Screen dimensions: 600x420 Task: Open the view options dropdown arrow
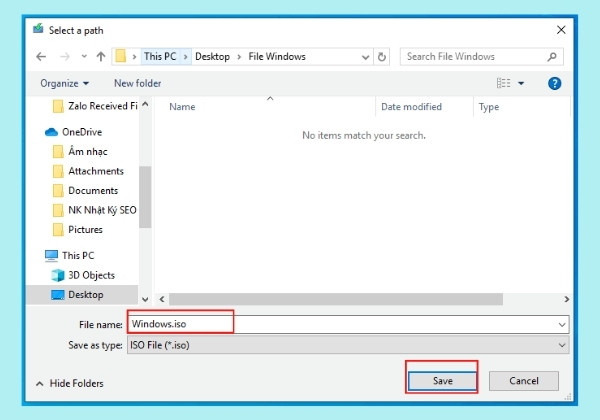(x=521, y=83)
